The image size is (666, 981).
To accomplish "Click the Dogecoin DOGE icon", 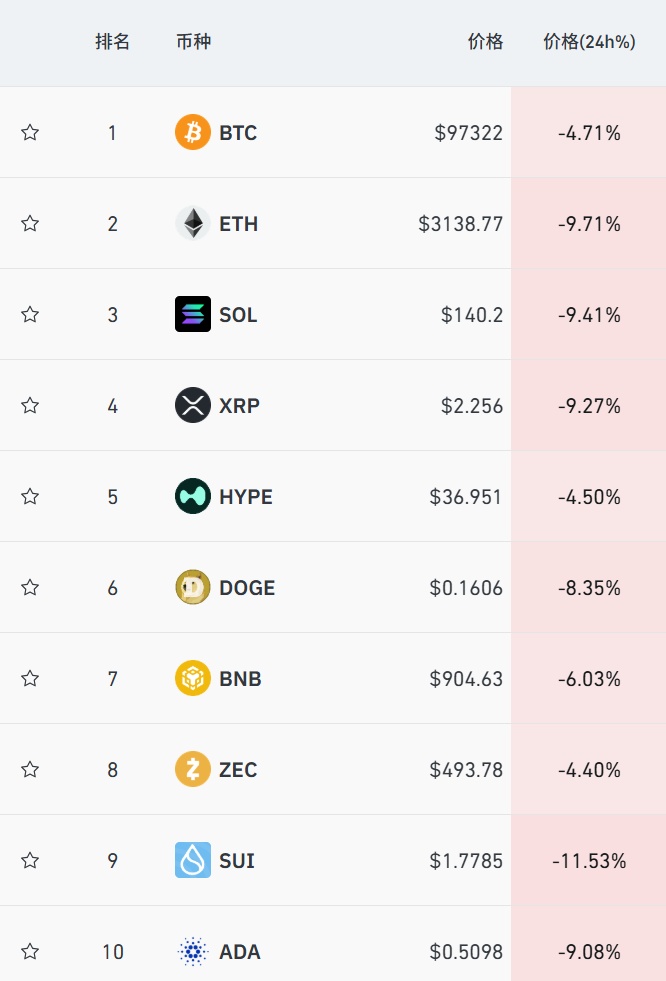I will pyautogui.click(x=192, y=587).
